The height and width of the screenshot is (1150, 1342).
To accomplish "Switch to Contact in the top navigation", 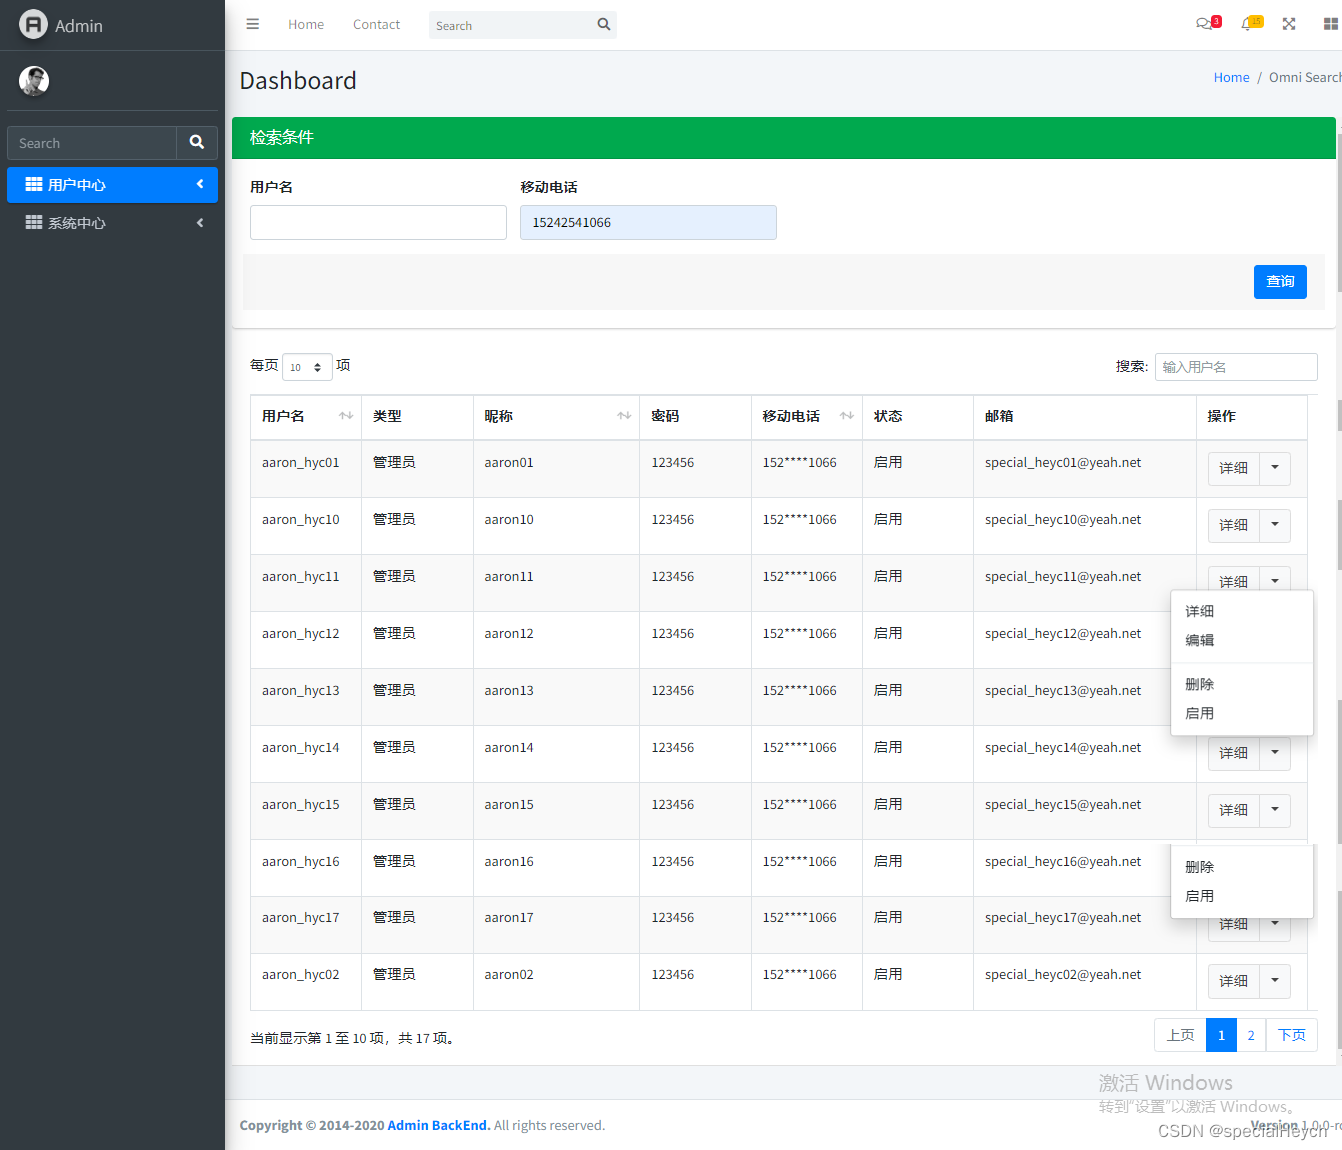I will click(376, 24).
